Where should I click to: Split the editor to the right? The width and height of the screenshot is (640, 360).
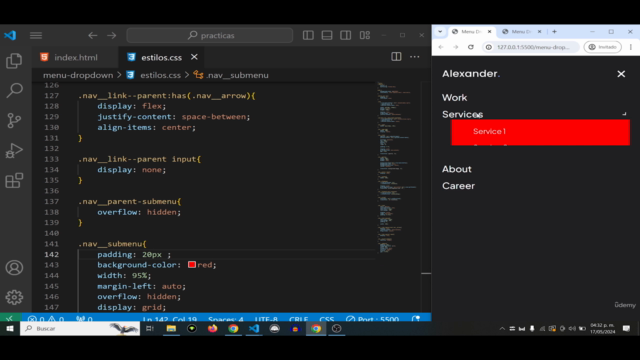click(396, 57)
